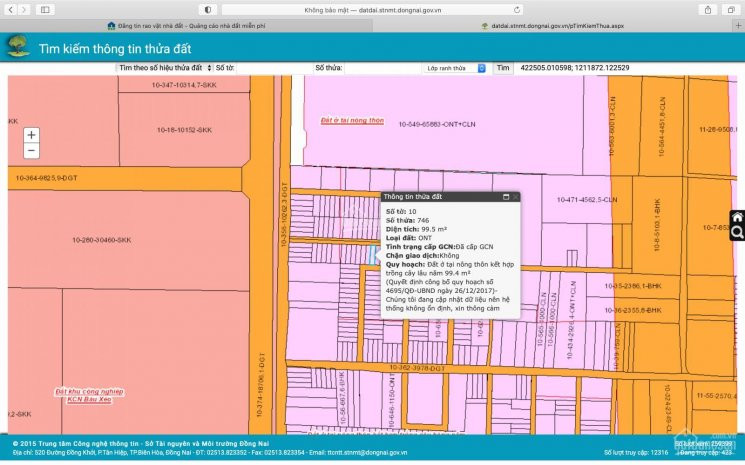Click Diện tích 99.5 m² in popup

[416, 229]
